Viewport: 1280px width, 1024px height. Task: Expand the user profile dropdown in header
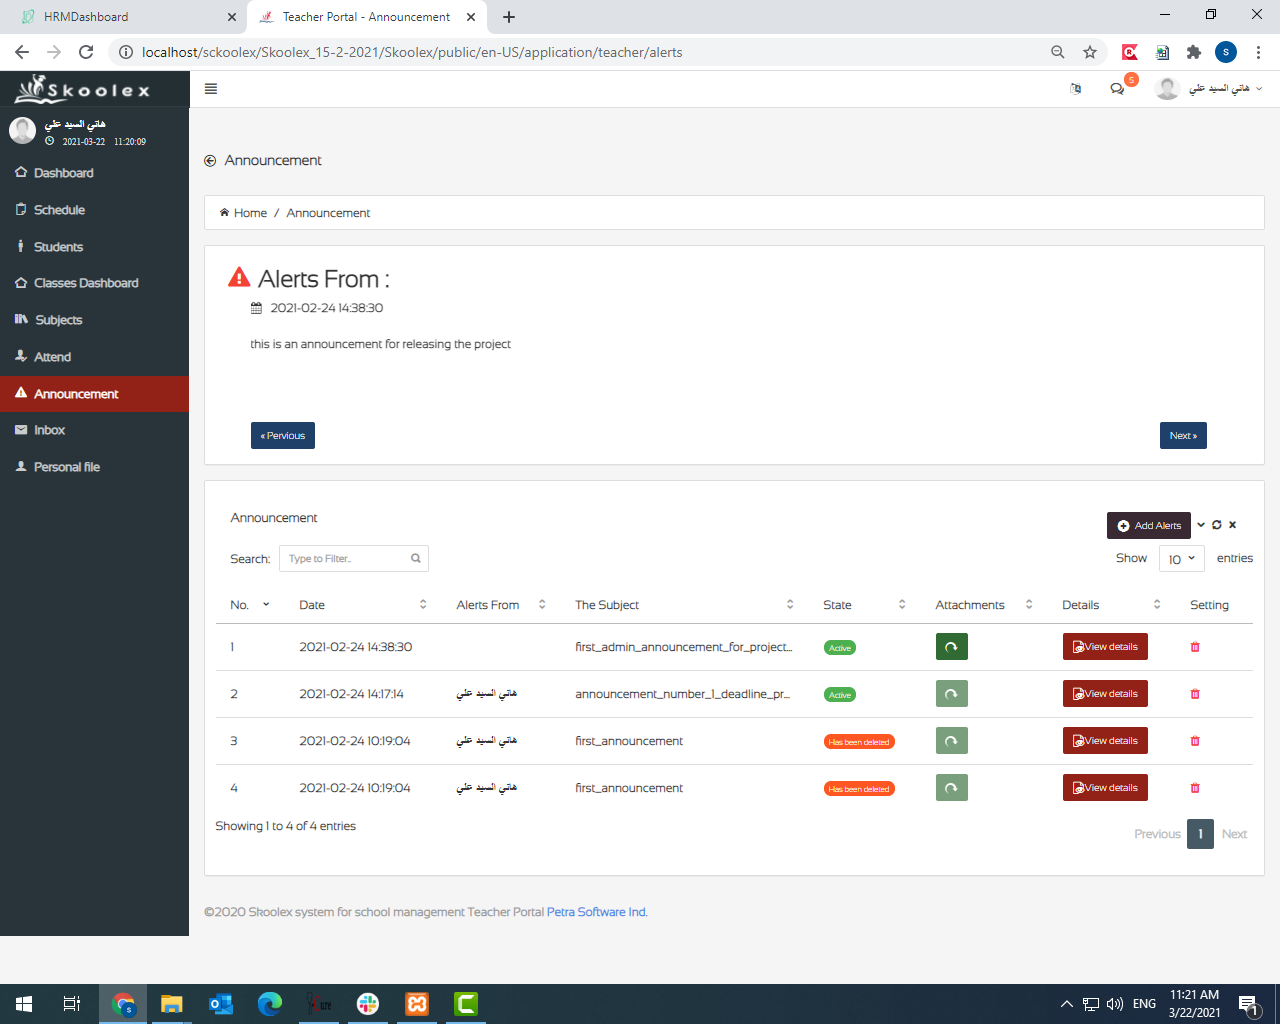1209,89
